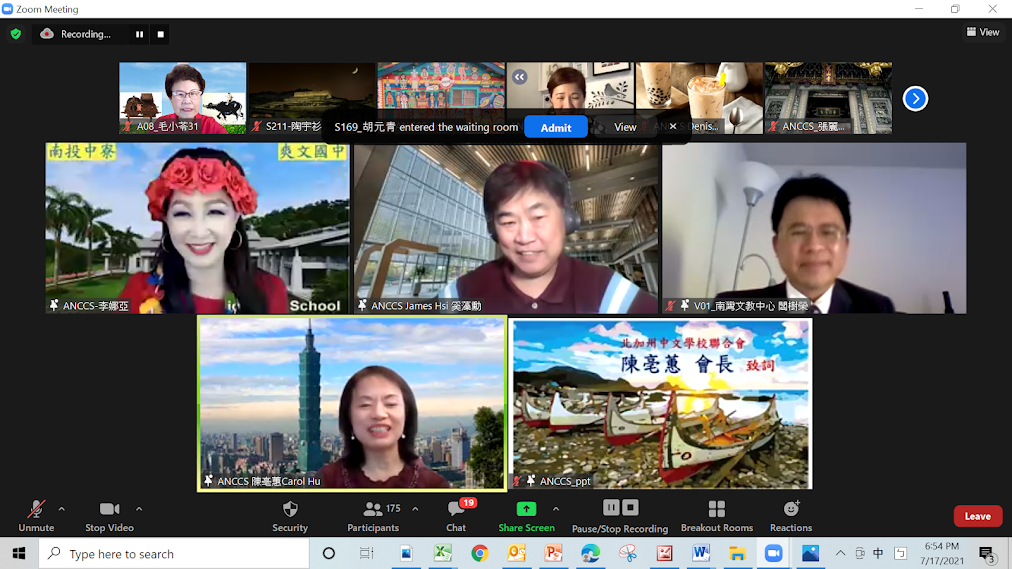Viewport: 1012px width, 569px height.
Task: Click the green encryption shield icon
Action: click(x=16, y=34)
